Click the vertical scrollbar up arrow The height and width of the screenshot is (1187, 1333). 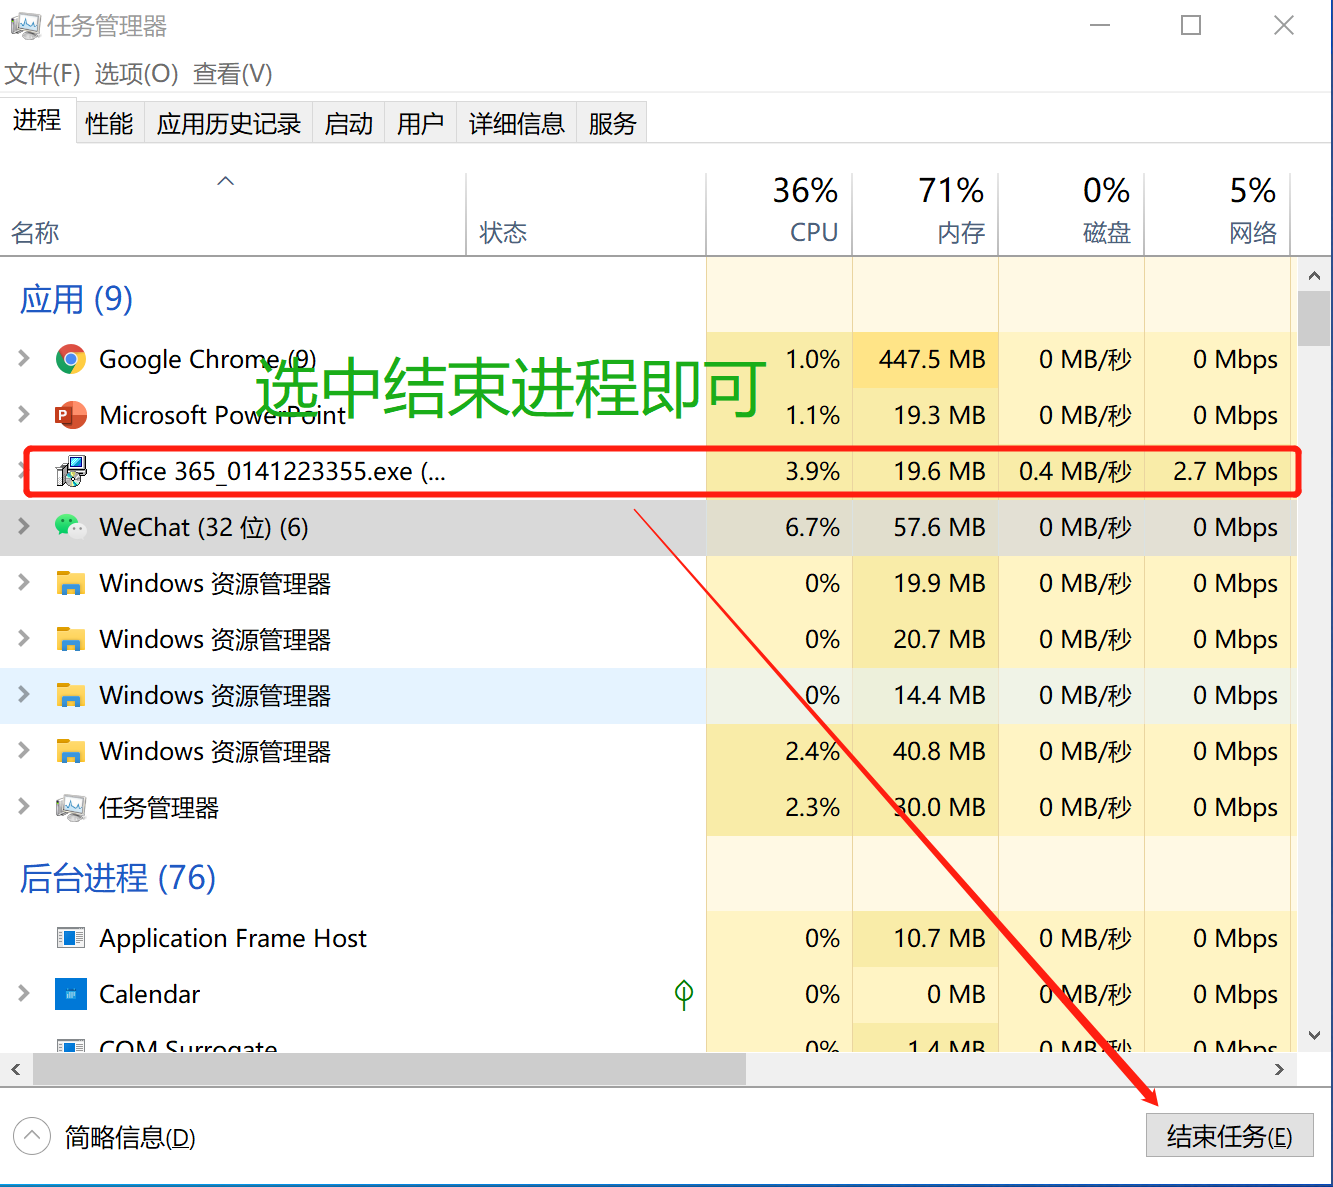coord(1314,275)
